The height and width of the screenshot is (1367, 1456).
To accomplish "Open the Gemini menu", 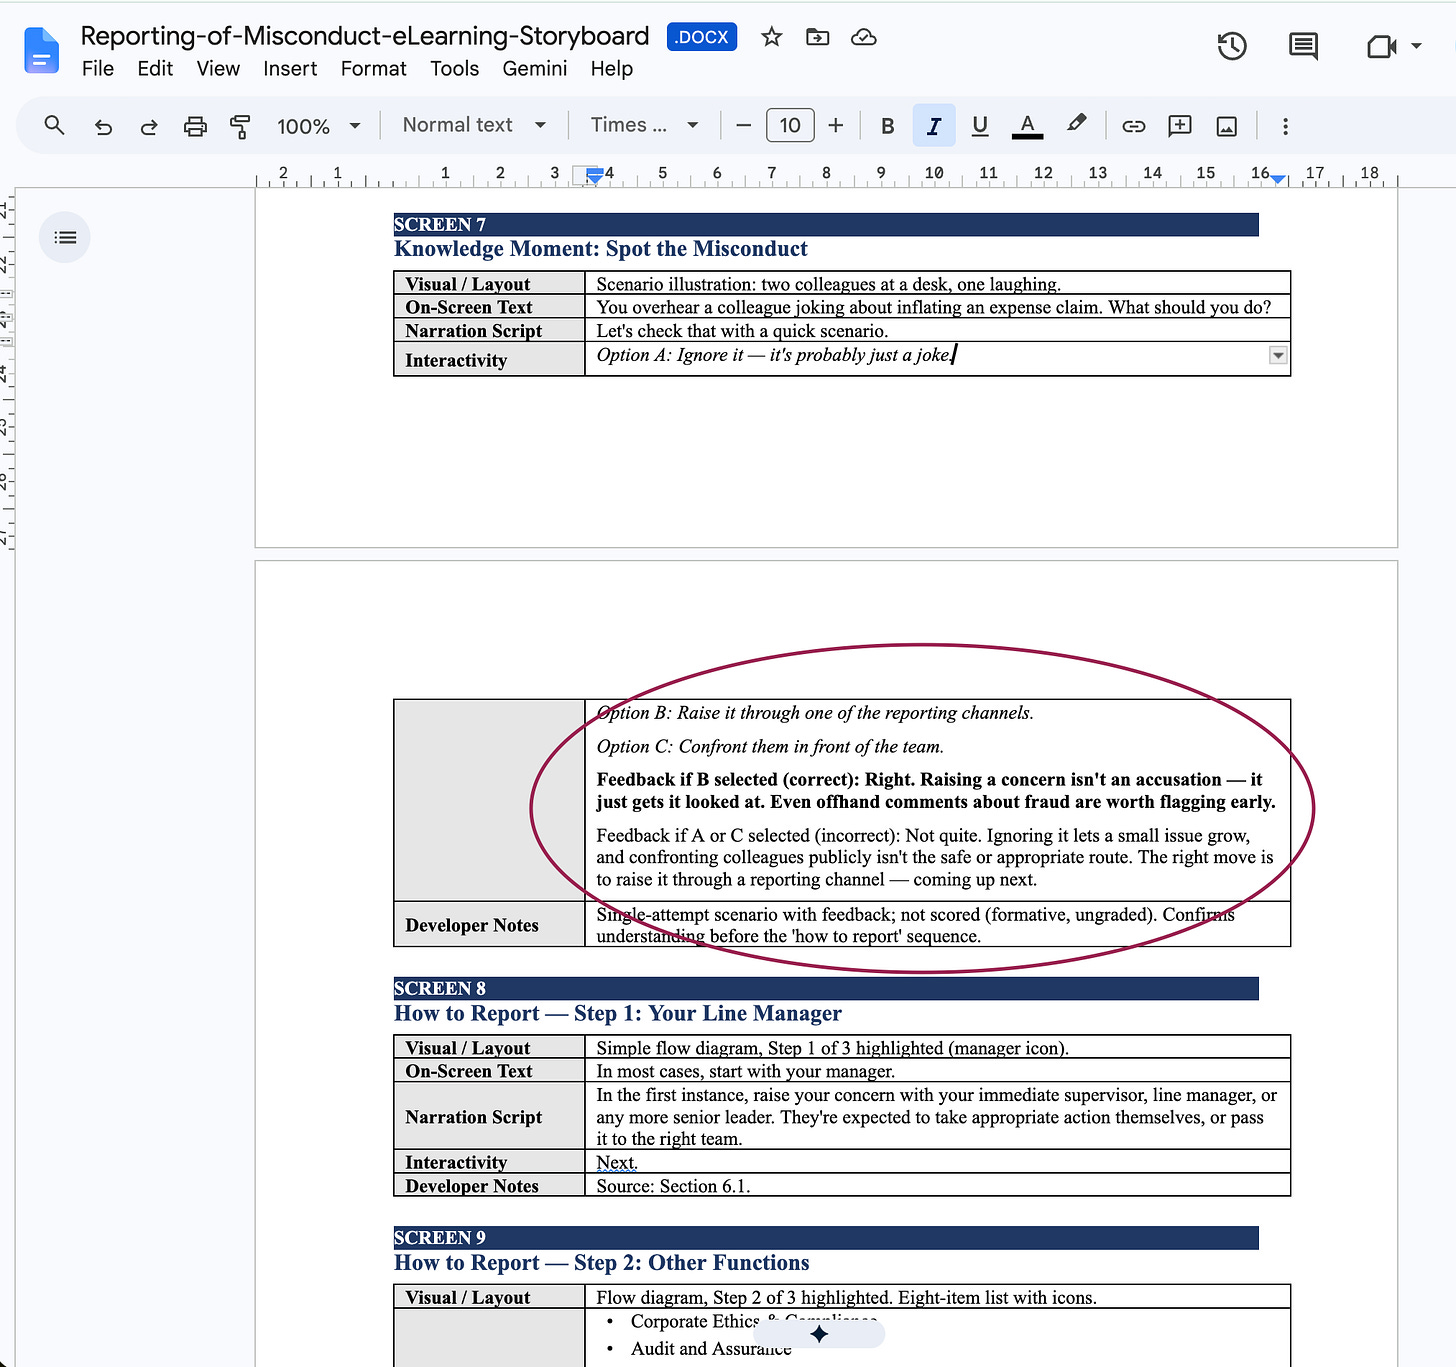I will 534,68.
